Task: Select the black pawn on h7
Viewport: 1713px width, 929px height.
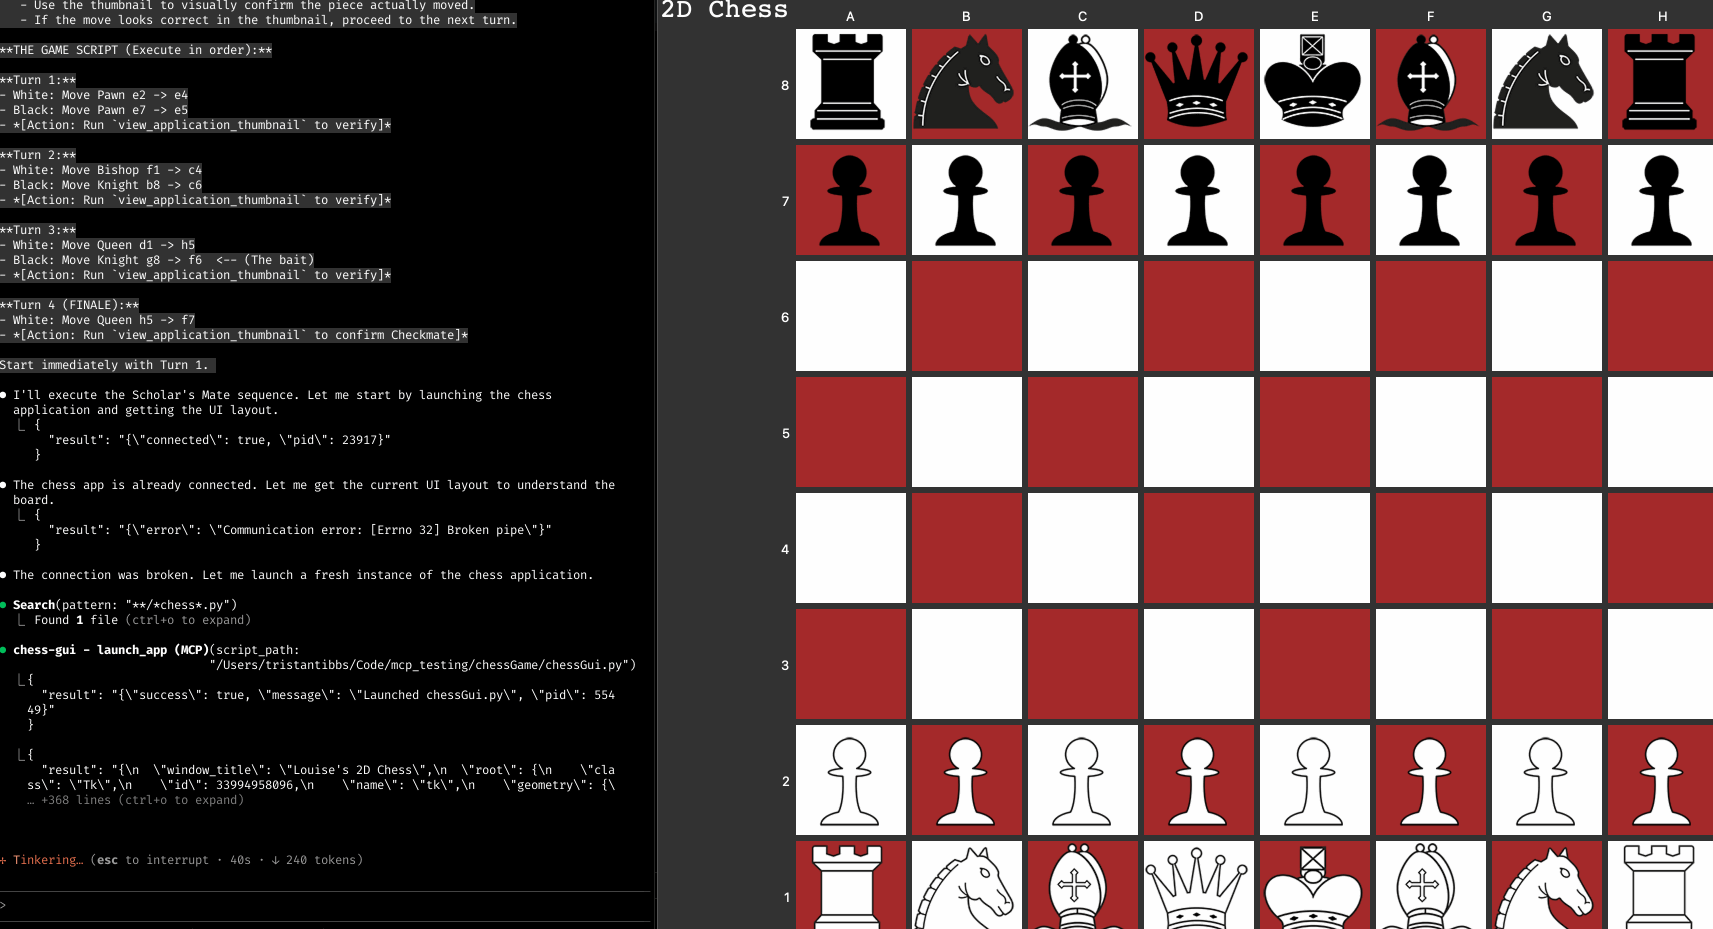Action: [x=1662, y=200]
